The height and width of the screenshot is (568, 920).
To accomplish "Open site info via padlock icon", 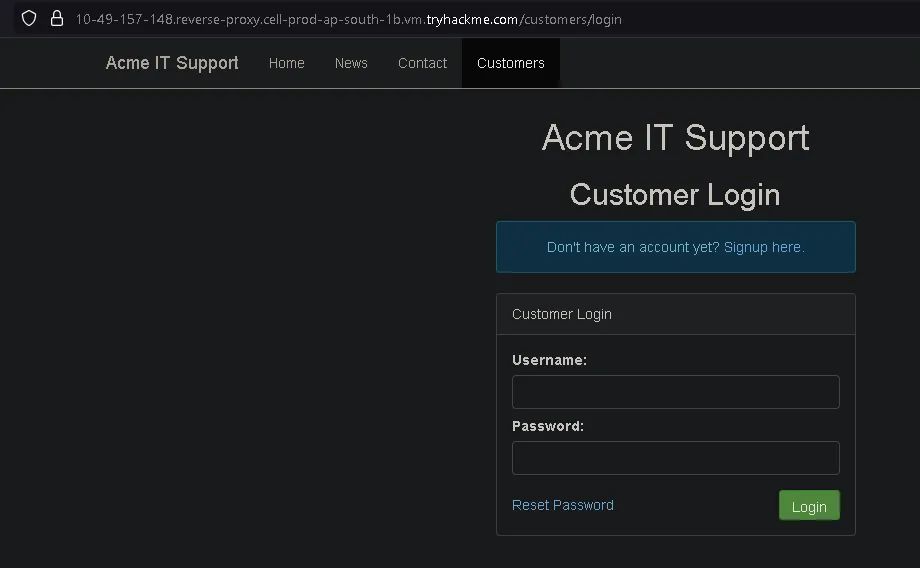I will point(57,19).
